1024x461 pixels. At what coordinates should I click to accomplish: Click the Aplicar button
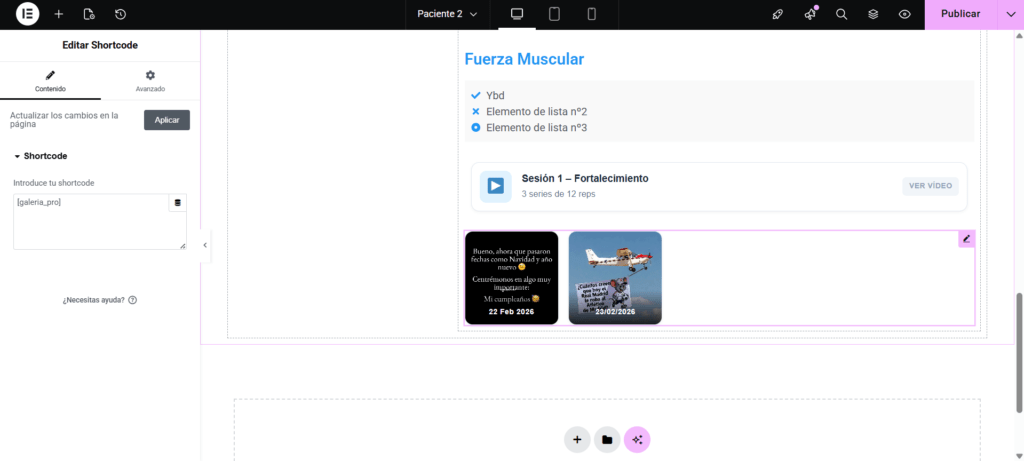[x=167, y=120]
